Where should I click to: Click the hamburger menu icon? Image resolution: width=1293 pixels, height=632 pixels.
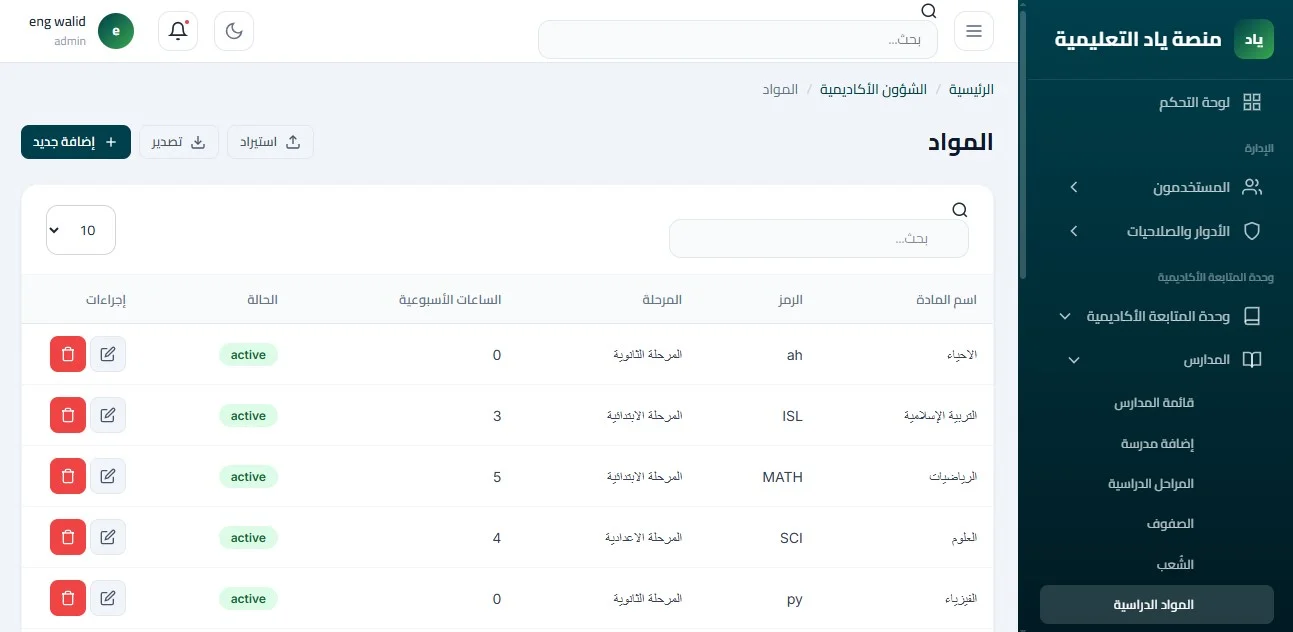tap(974, 31)
